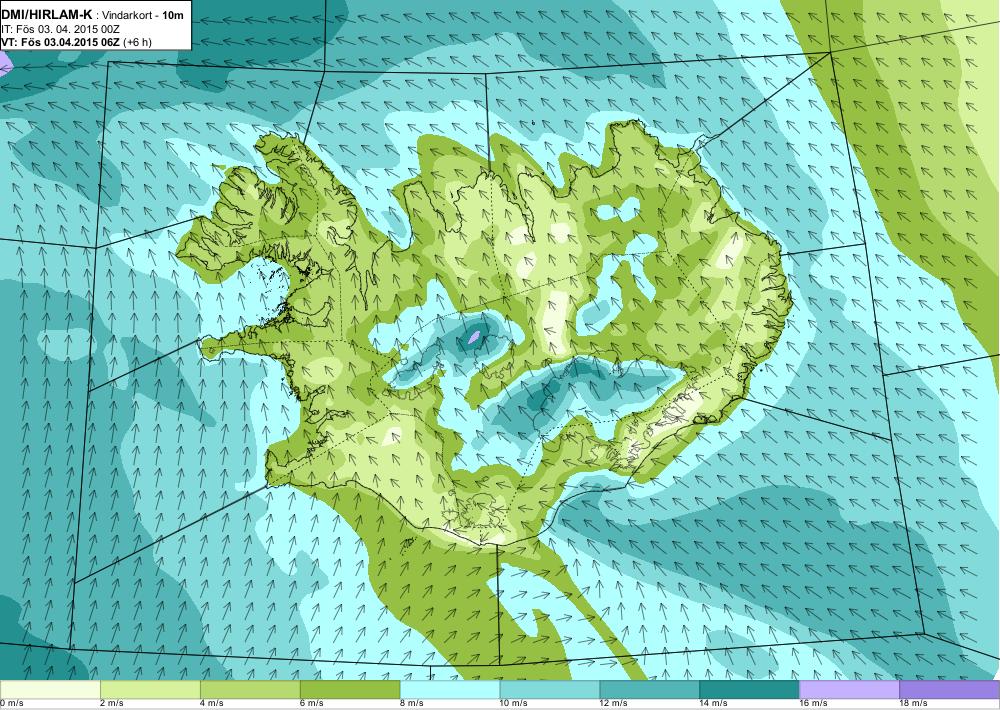The image size is (1000, 710).
Task: Select the 18 m/s legend color swatch
Action: point(950,690)
